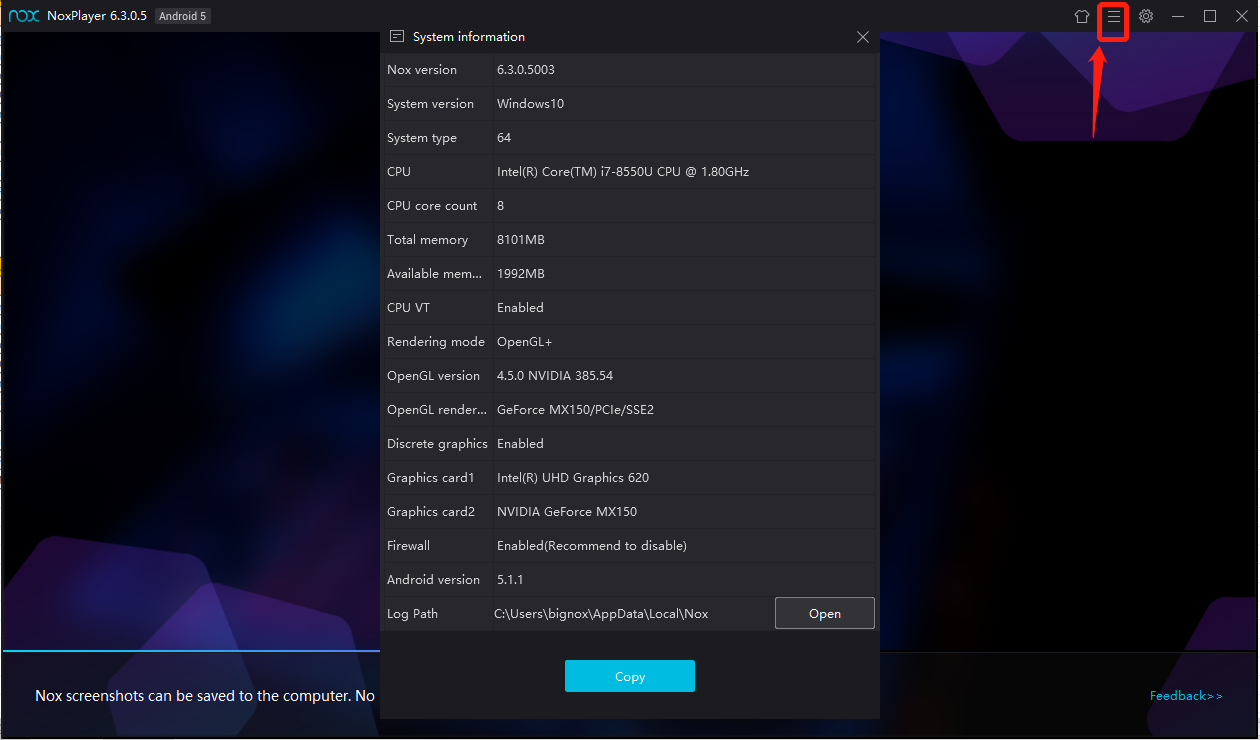Click the Open button for Log Path
1260x740 pixels.
click(x=824, y=613)
